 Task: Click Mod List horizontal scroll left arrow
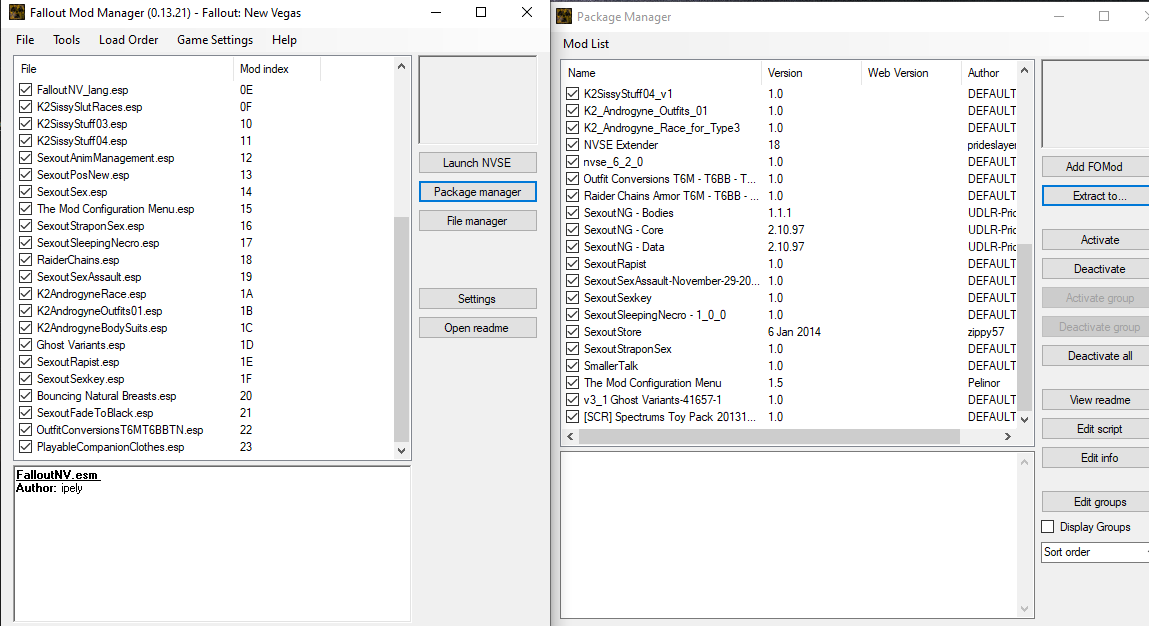click(x=571, y=436)
